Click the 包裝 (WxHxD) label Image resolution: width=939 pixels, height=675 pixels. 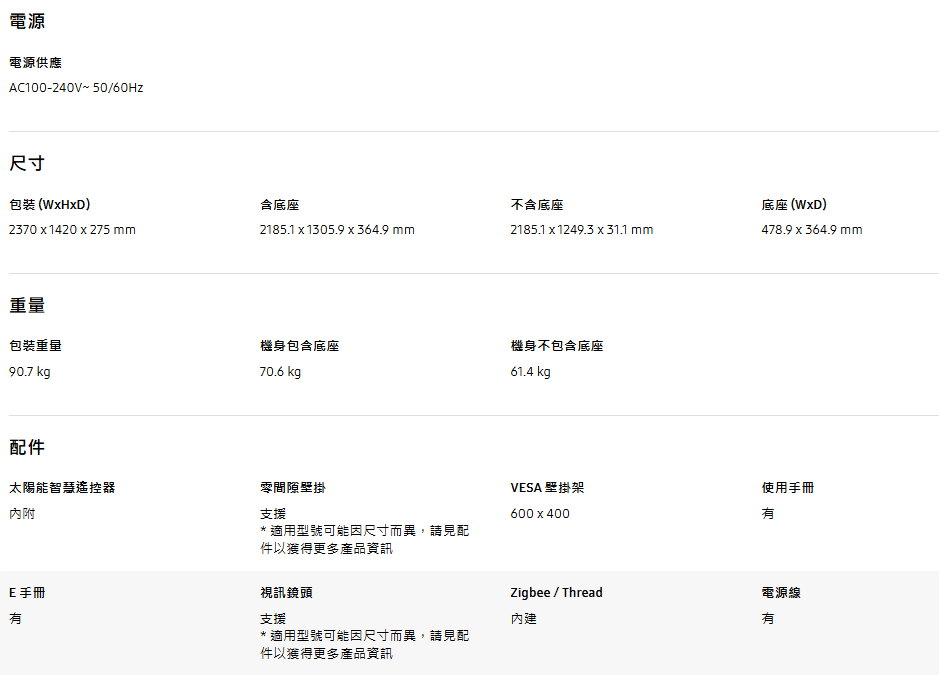click(x=50, y=205)
